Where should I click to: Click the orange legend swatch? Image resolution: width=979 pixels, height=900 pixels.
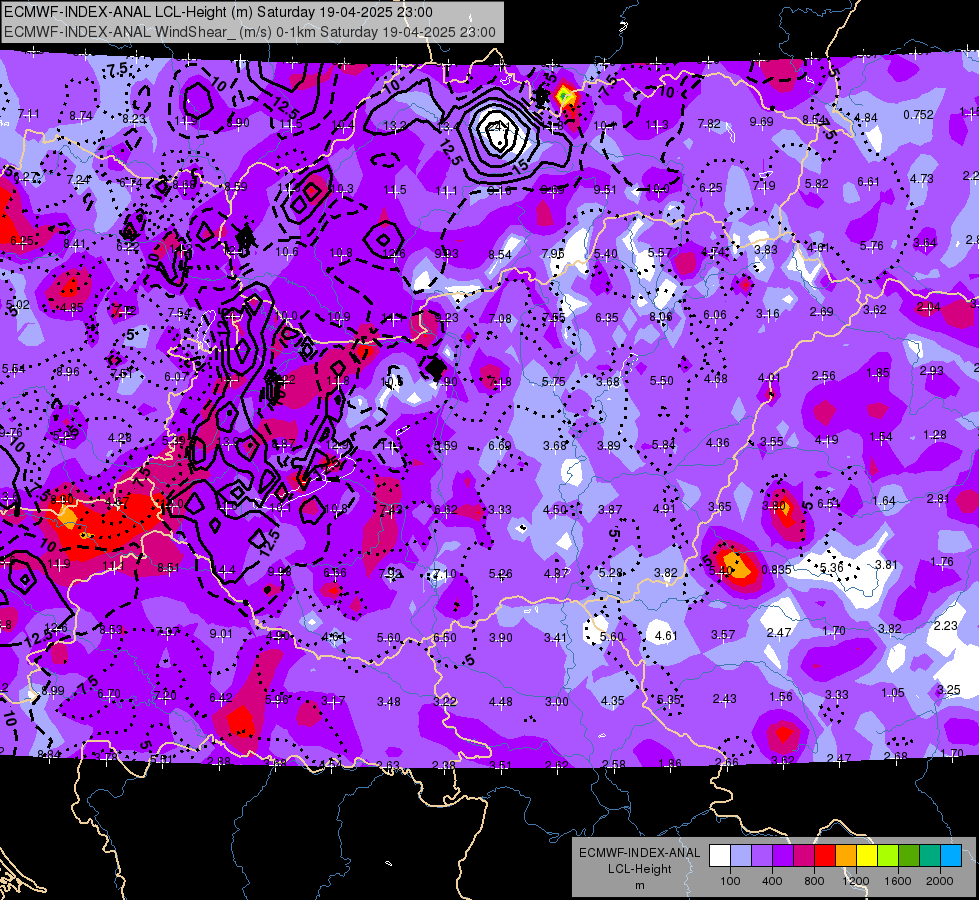click(x=846, y=856)
